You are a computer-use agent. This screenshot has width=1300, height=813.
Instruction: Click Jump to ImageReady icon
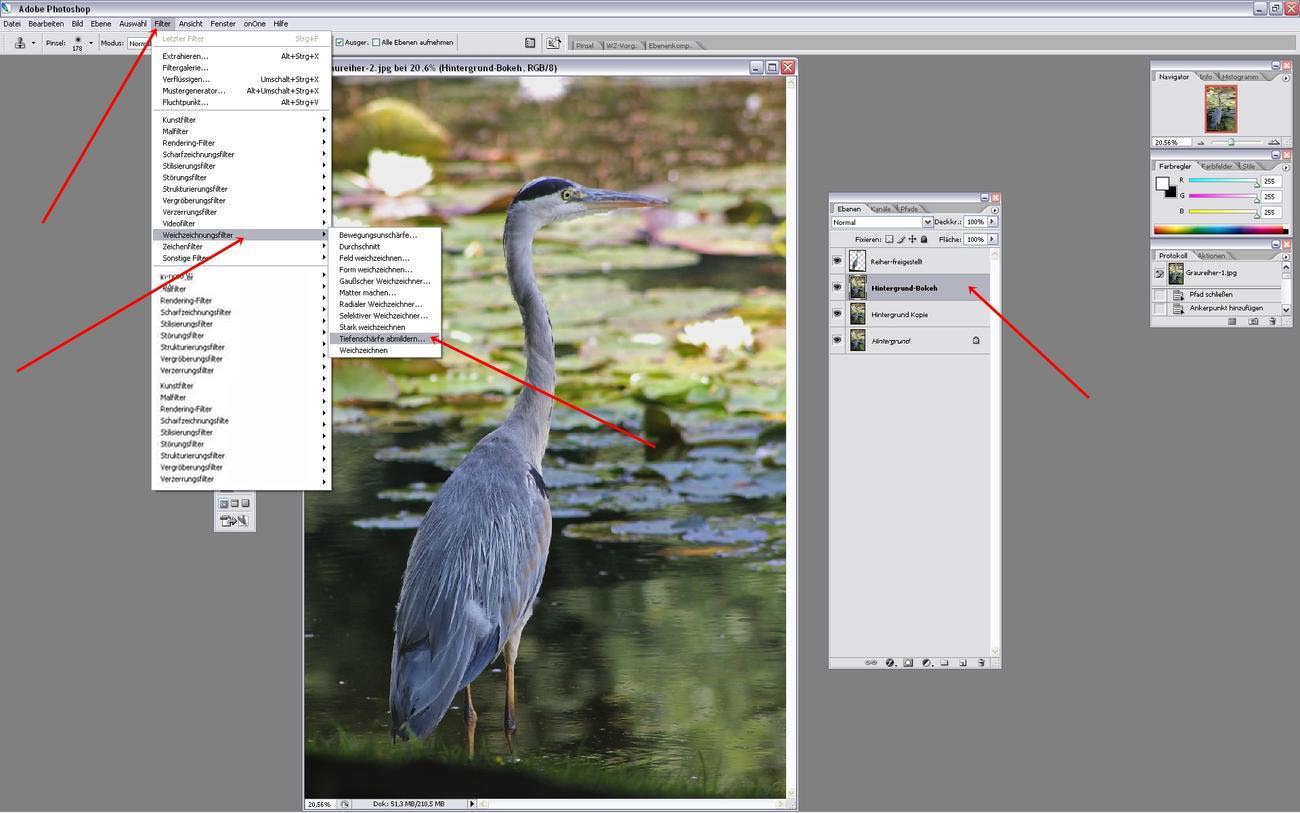(232, 520)
